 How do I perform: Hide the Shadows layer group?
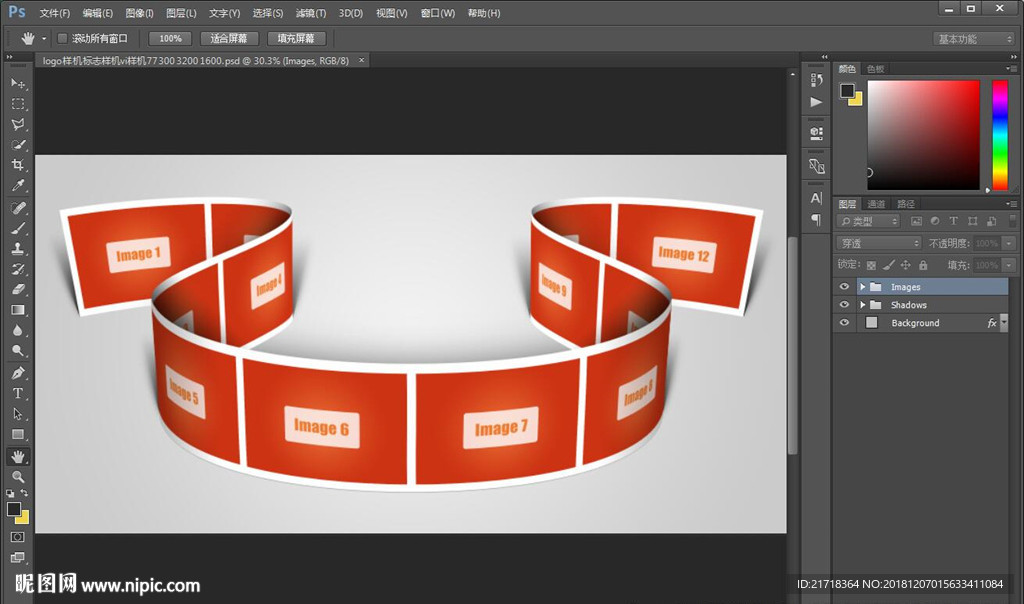tap(845, 305)
